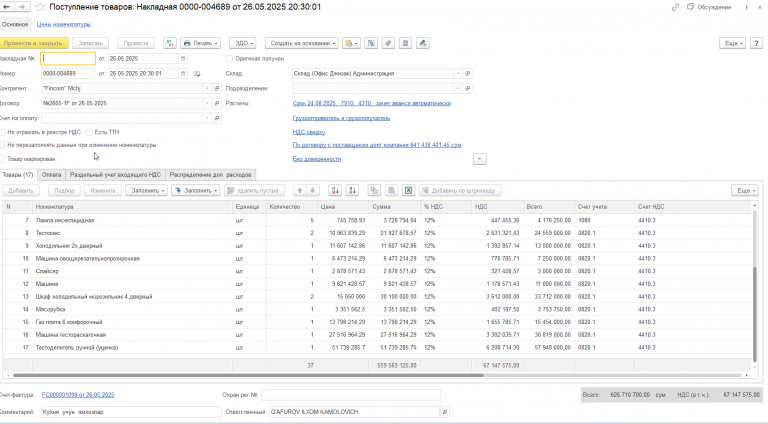Screen dimensions: 768x424
Task: Click the Провести и закрыть button
Action: tap(33, 43)
